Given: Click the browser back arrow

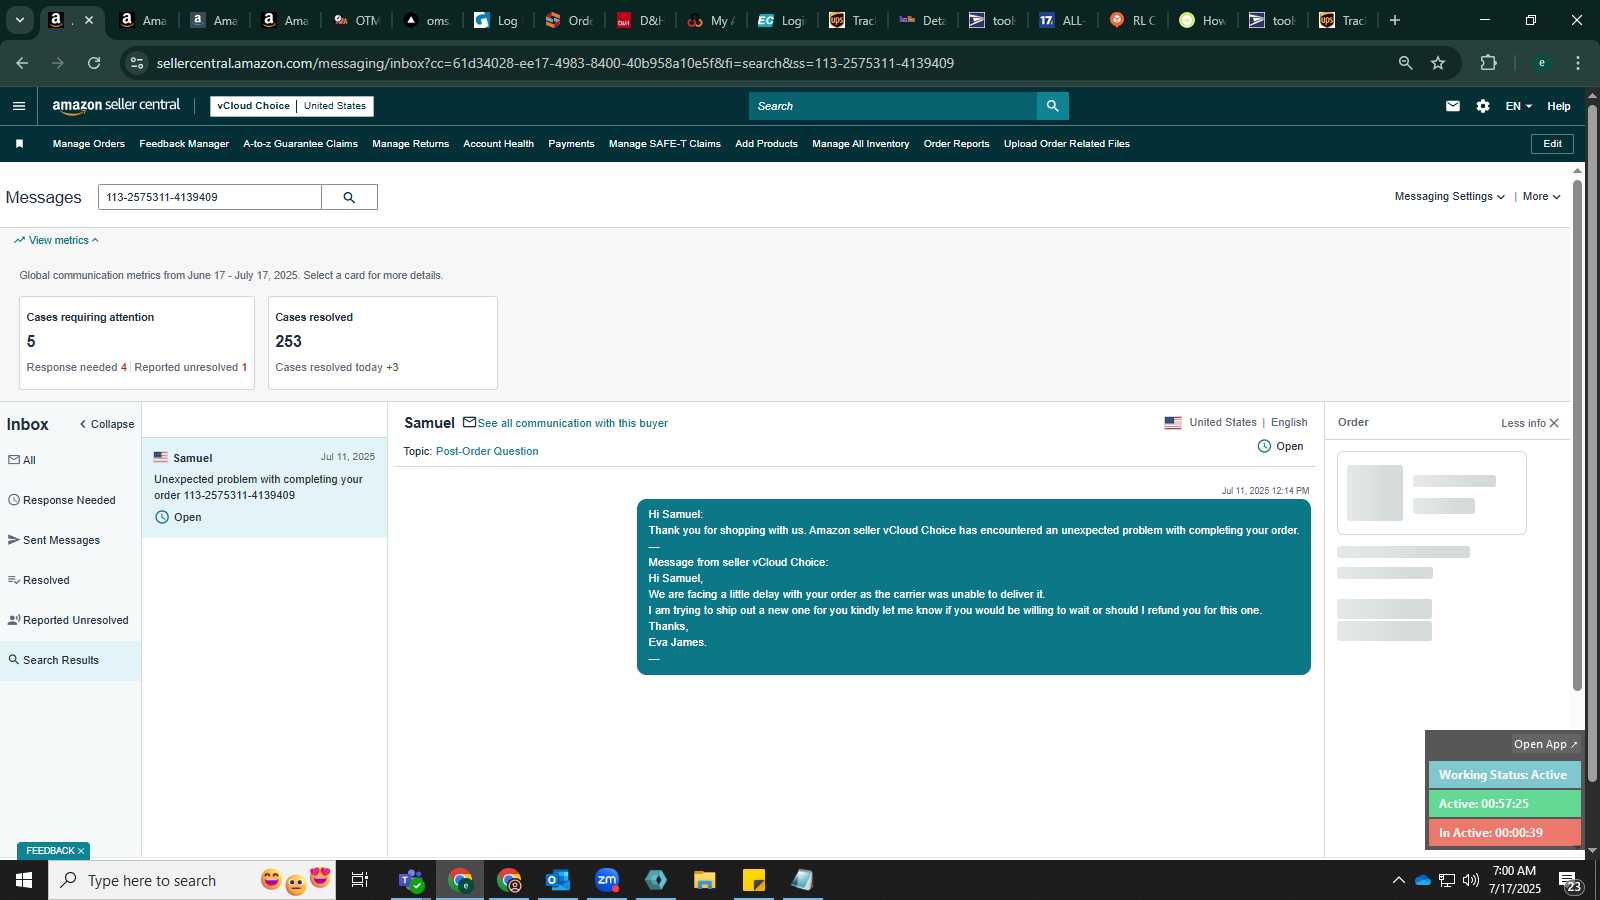Looking at the screenshot, I should pos(22,63).
